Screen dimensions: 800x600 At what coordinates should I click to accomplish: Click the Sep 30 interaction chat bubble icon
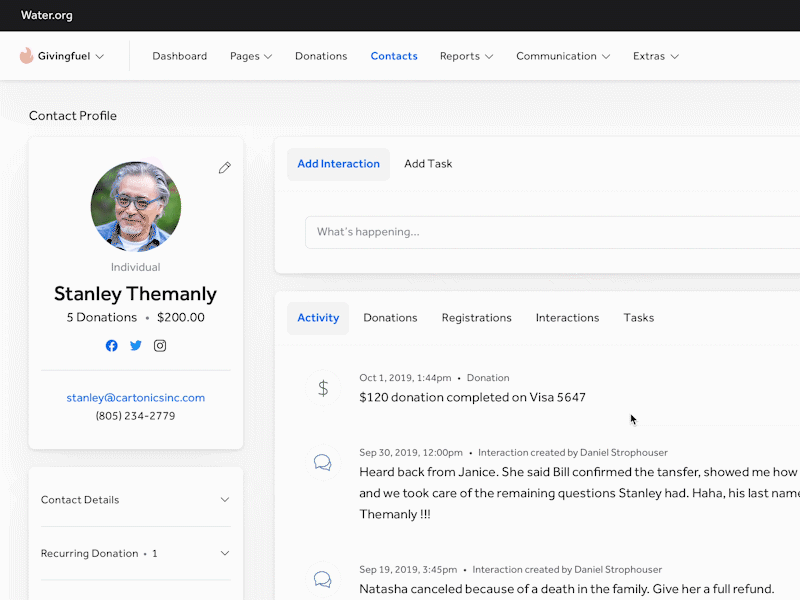tap(323, 463)
